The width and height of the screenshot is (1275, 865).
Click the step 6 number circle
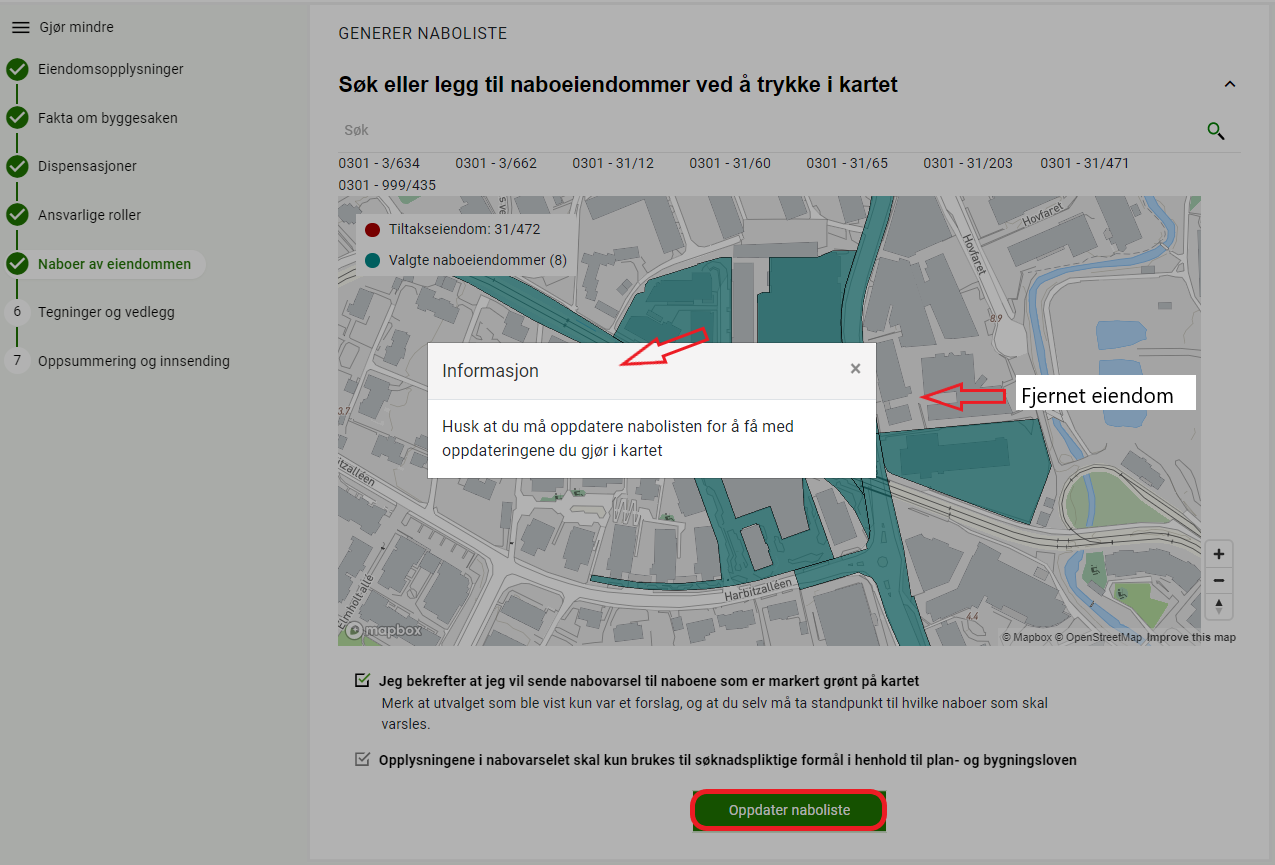click(17, 312)
